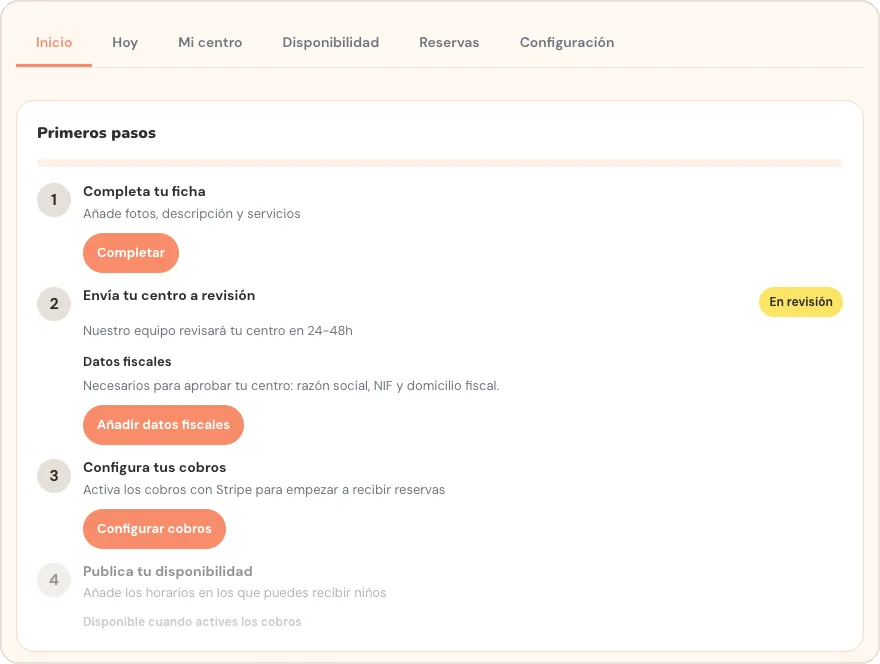Click the Datos fiscales subheading

(x=127, y=361)
